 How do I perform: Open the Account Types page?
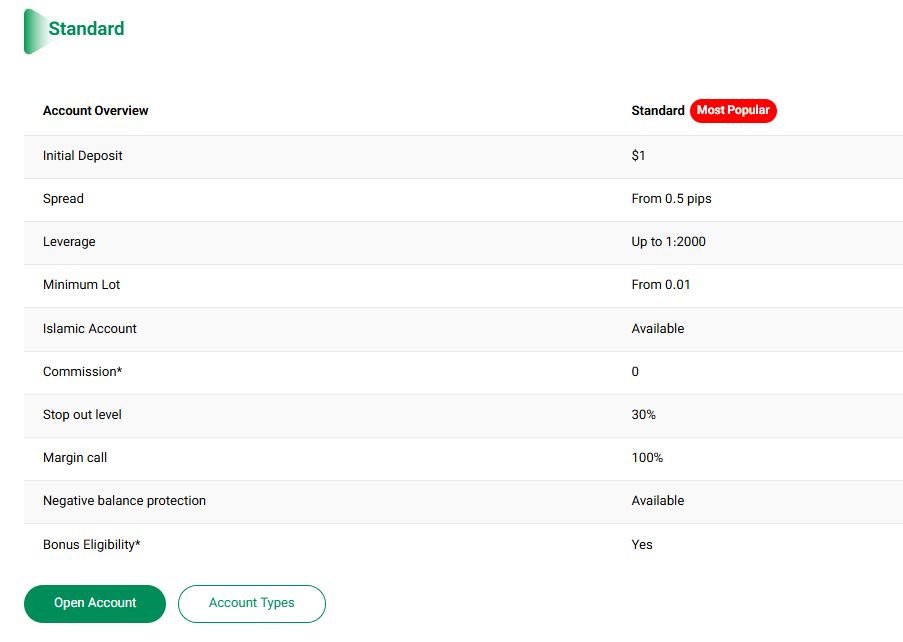[252, 604]
